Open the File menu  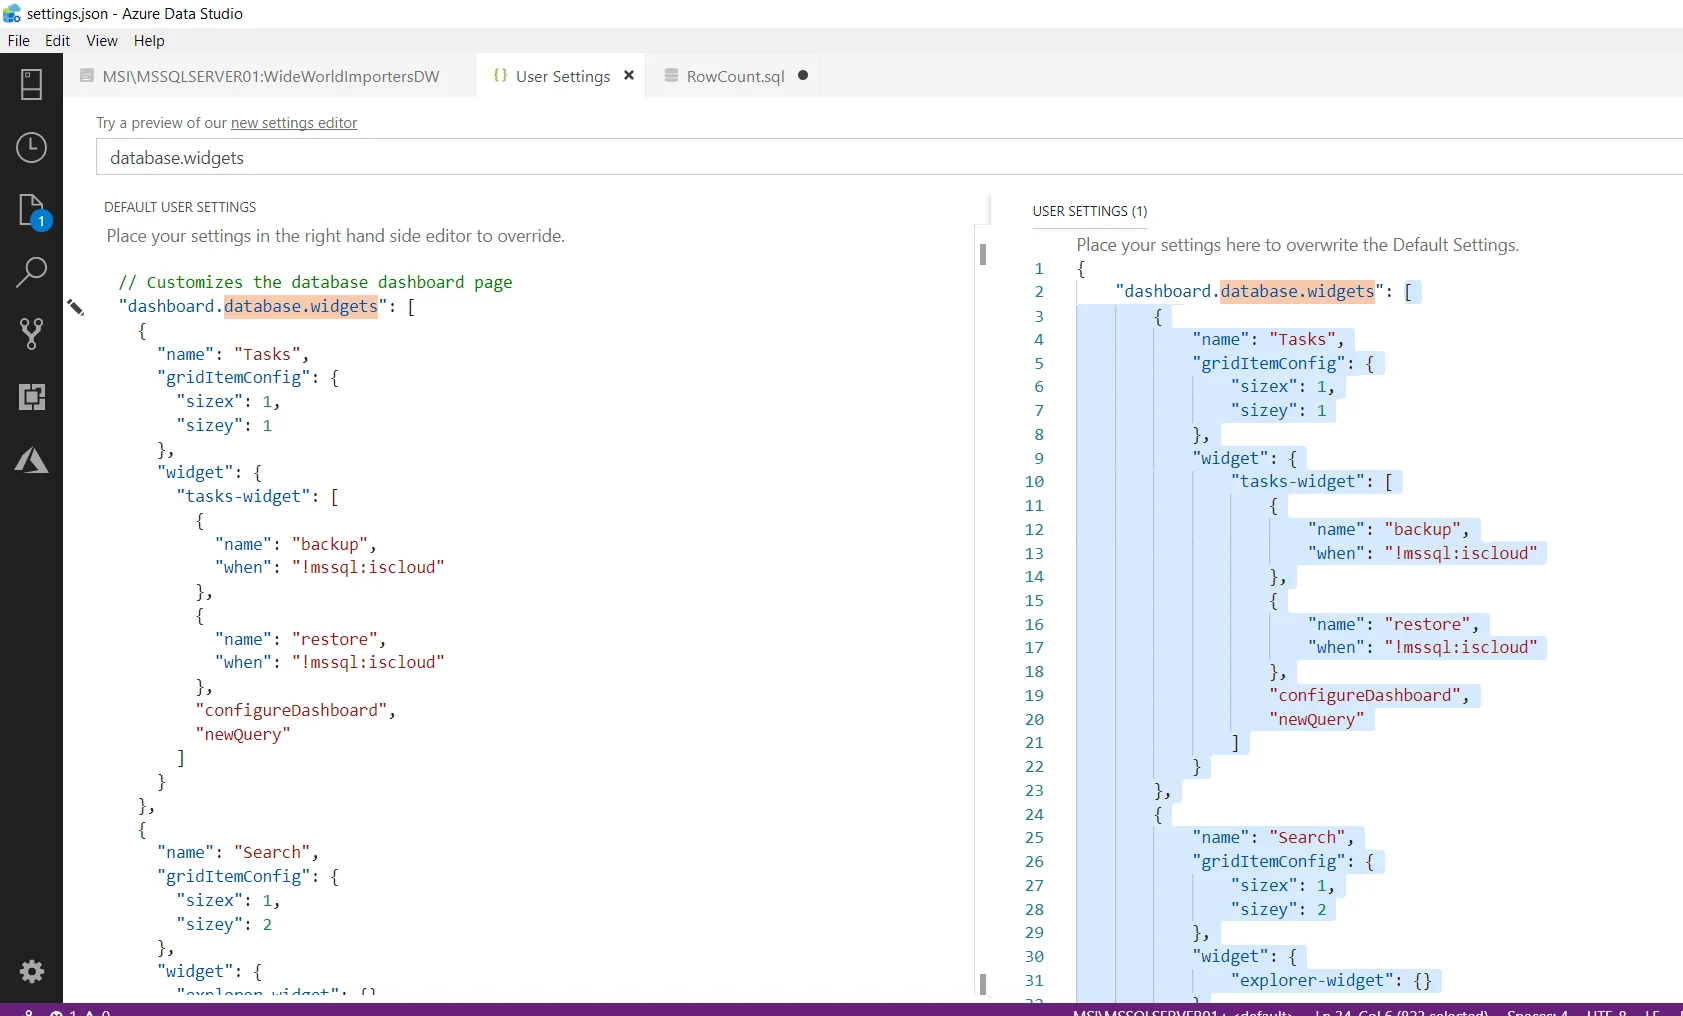tap(18, 41)
